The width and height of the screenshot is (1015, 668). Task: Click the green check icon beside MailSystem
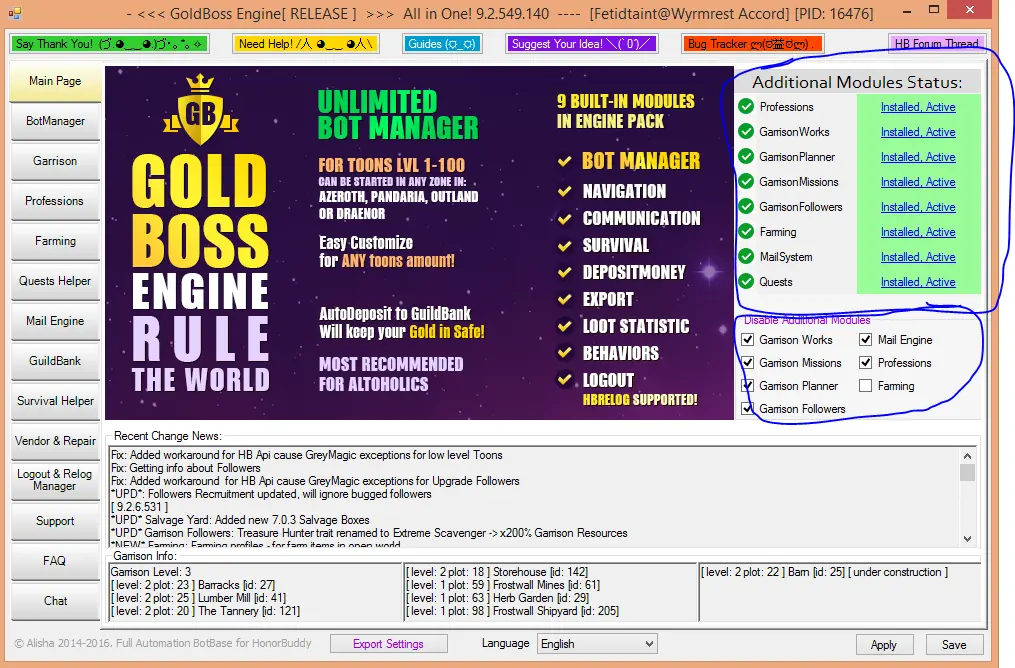click(x=746, y=256)
